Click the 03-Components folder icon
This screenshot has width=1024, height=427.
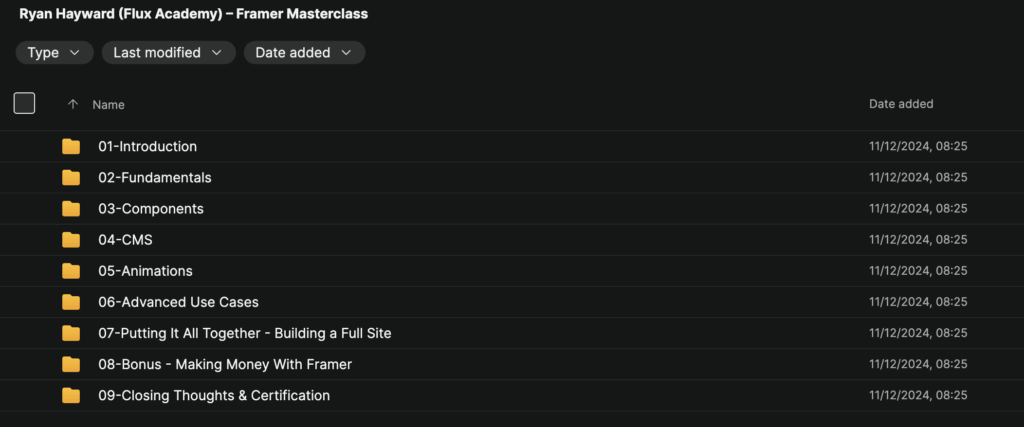71,209
